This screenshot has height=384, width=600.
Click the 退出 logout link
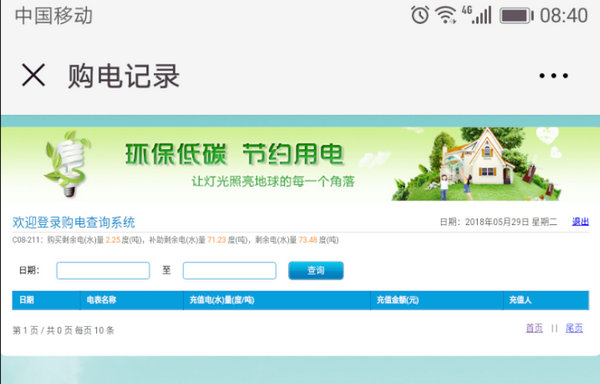coord(580,221)
